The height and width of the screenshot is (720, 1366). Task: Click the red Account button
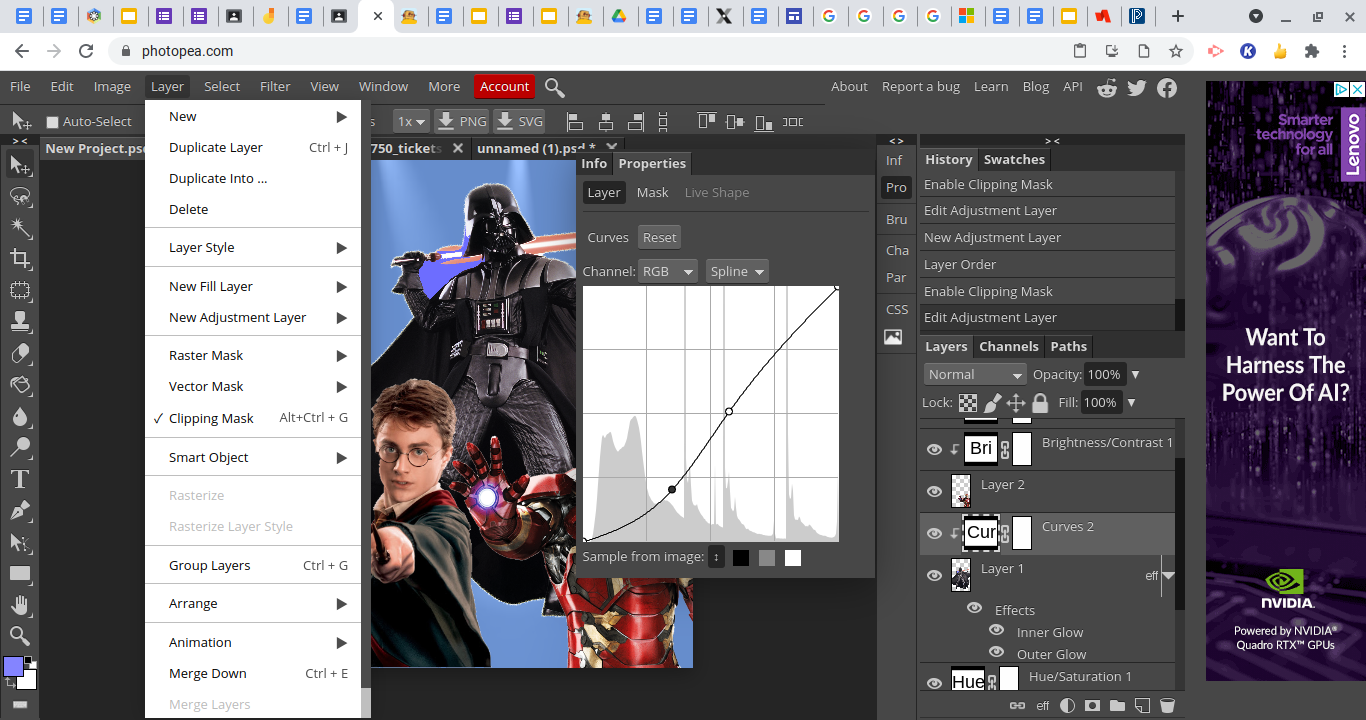click(x=504, y=87)
